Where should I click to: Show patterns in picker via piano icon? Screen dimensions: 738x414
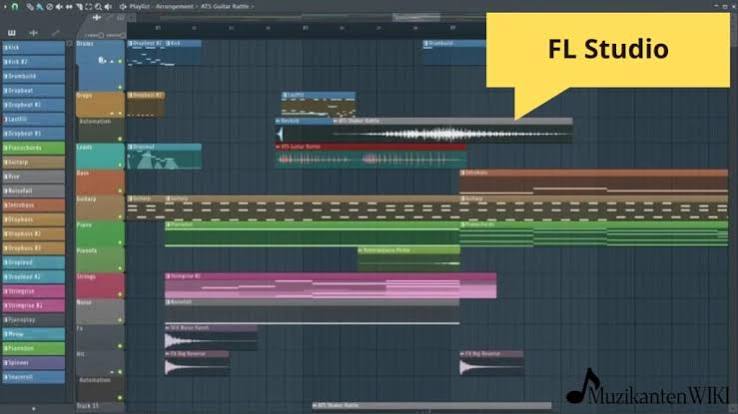pos(12,32)
